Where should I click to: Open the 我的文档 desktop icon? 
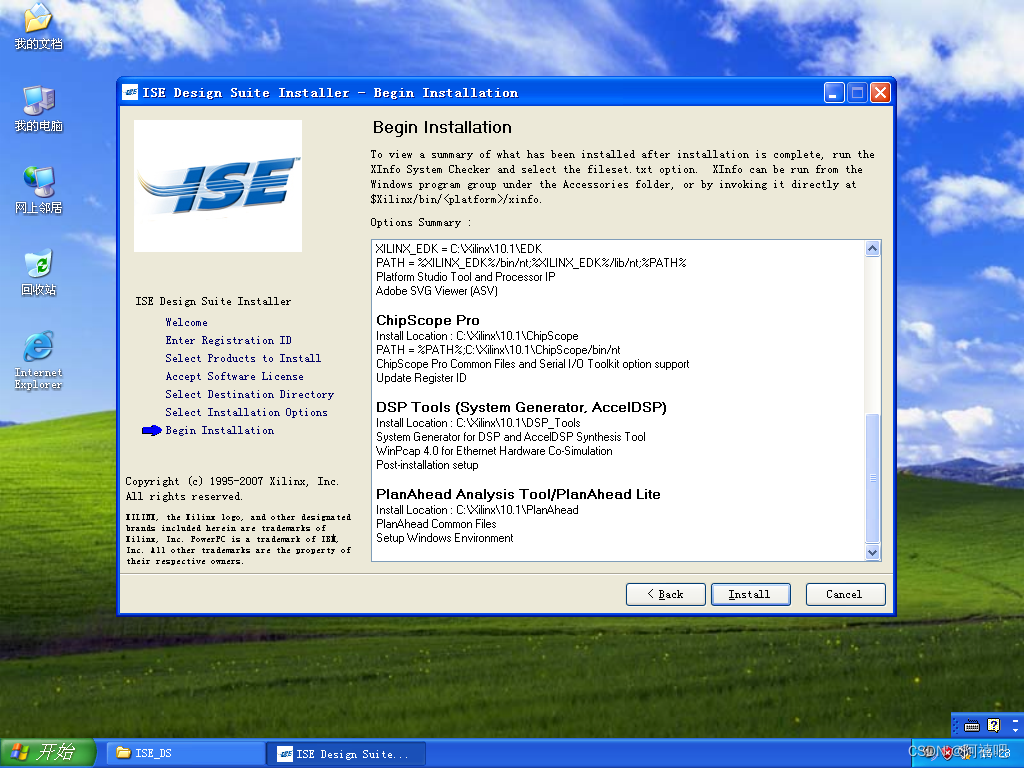tap(38, 26)
